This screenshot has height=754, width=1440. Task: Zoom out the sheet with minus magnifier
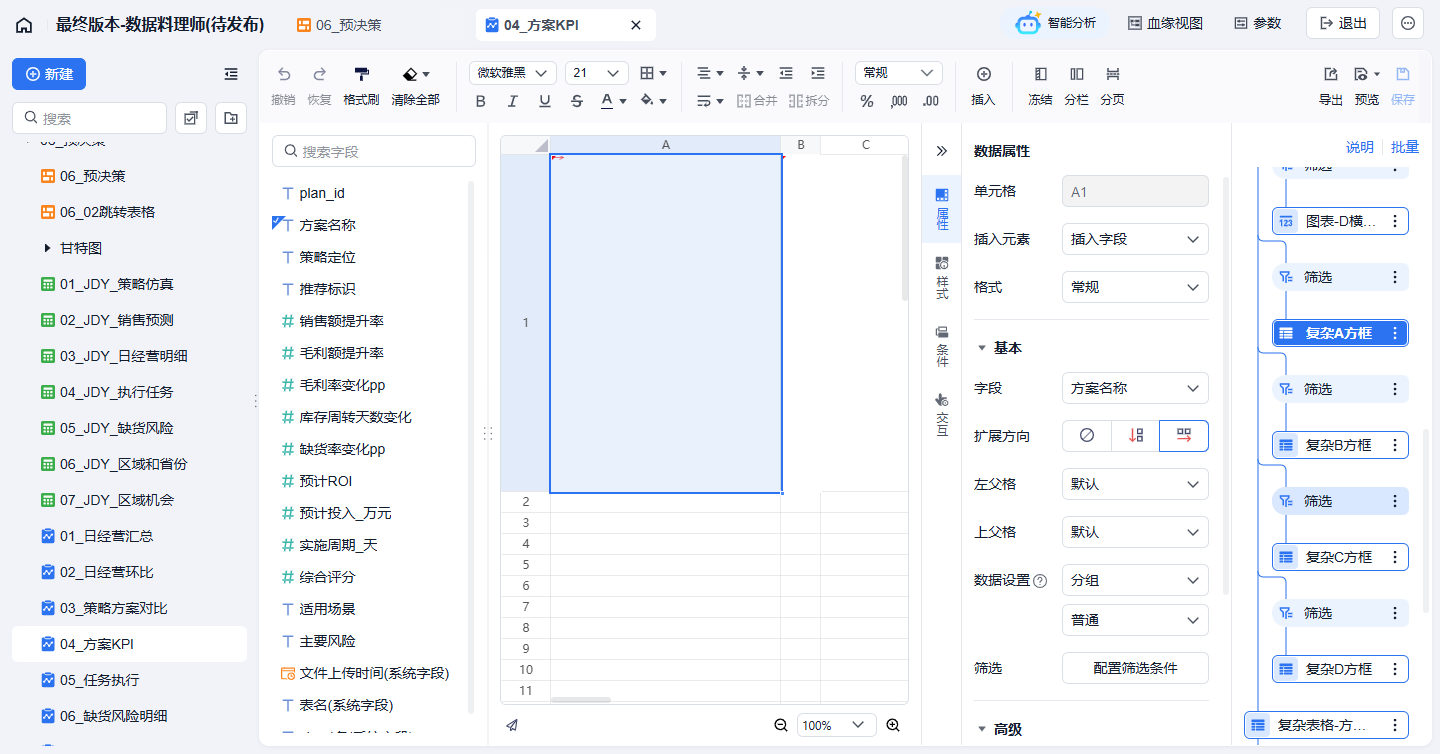tap(781, 725)
